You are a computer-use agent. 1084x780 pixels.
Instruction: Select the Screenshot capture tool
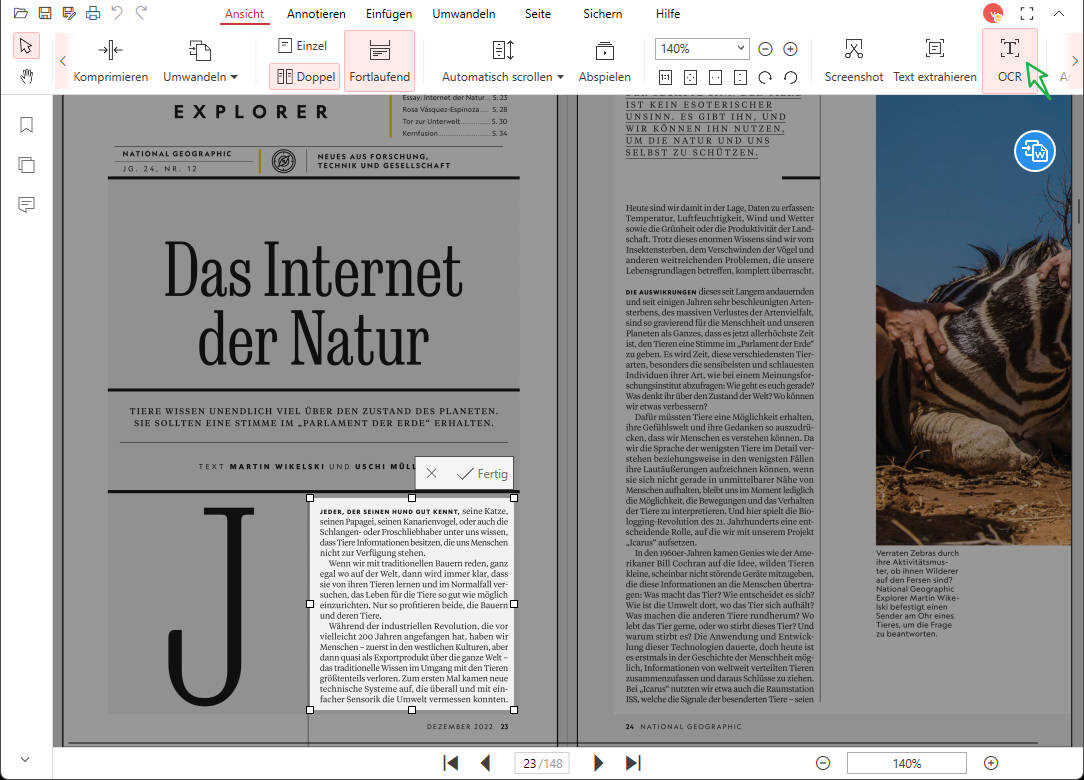click(853, 58)
